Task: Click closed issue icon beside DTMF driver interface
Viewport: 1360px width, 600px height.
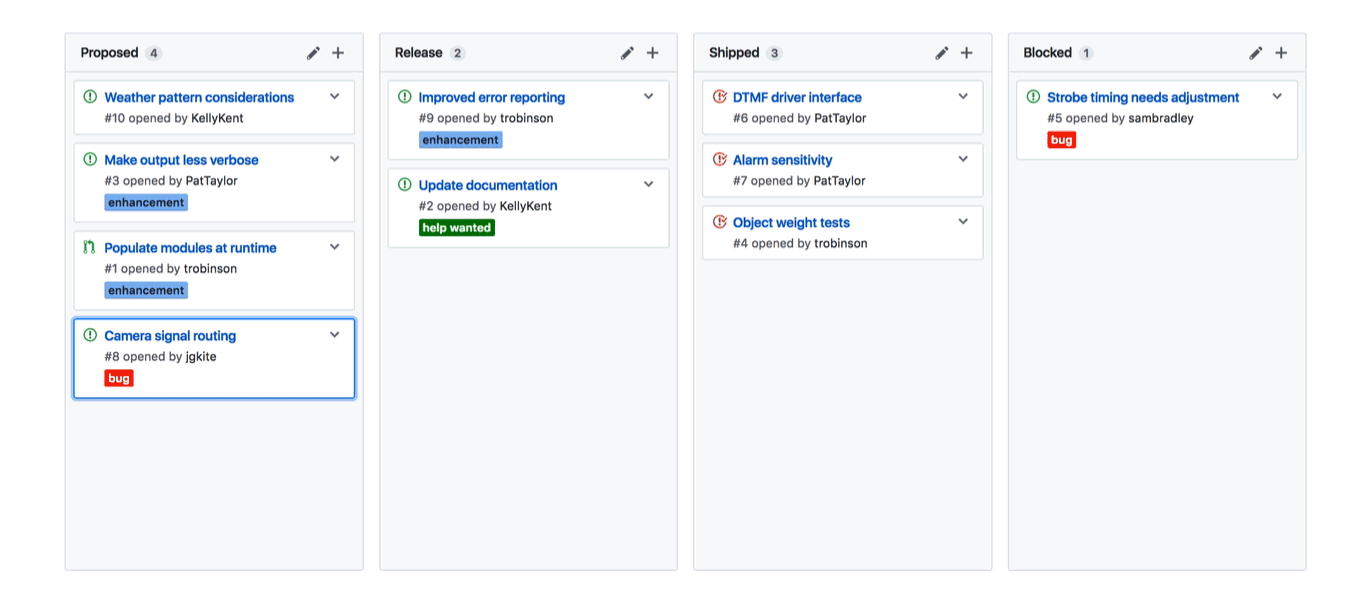Action: tap(719, 97)
